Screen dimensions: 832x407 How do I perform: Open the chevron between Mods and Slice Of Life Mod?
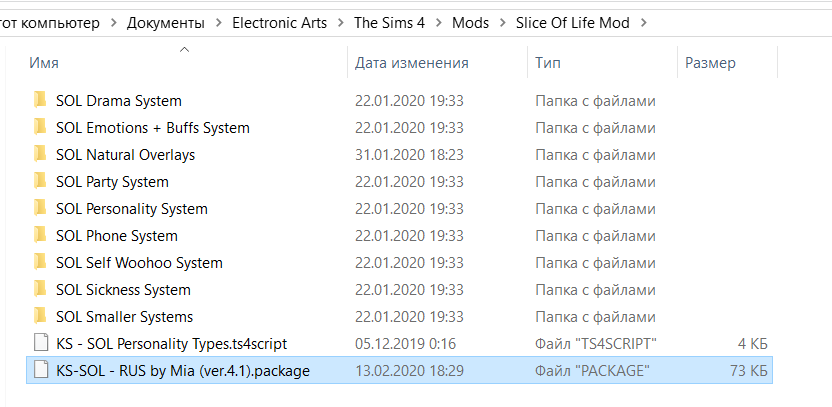point(502,23)
